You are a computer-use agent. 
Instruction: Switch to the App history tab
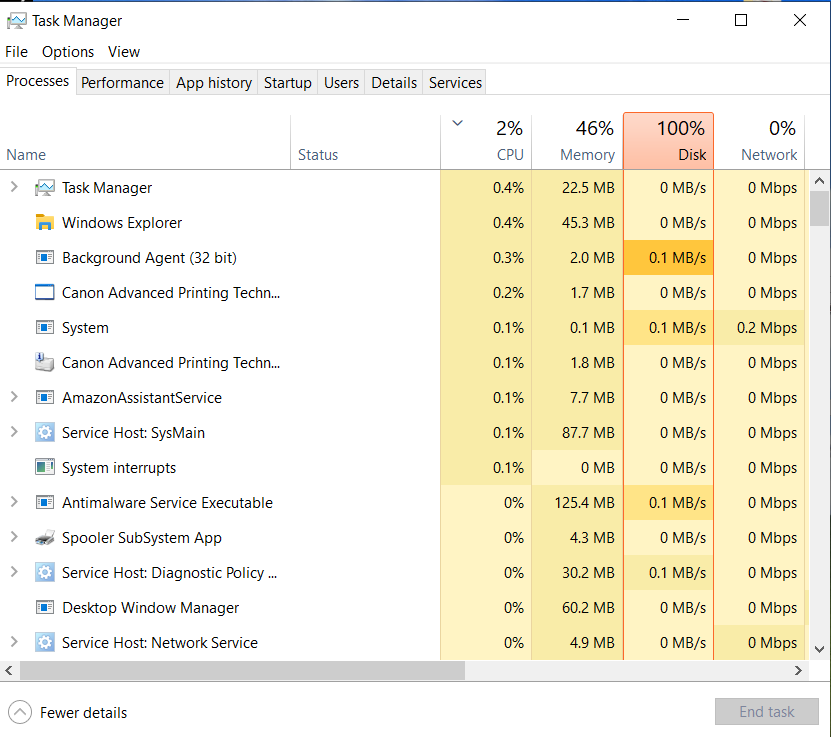pos(214,83)
